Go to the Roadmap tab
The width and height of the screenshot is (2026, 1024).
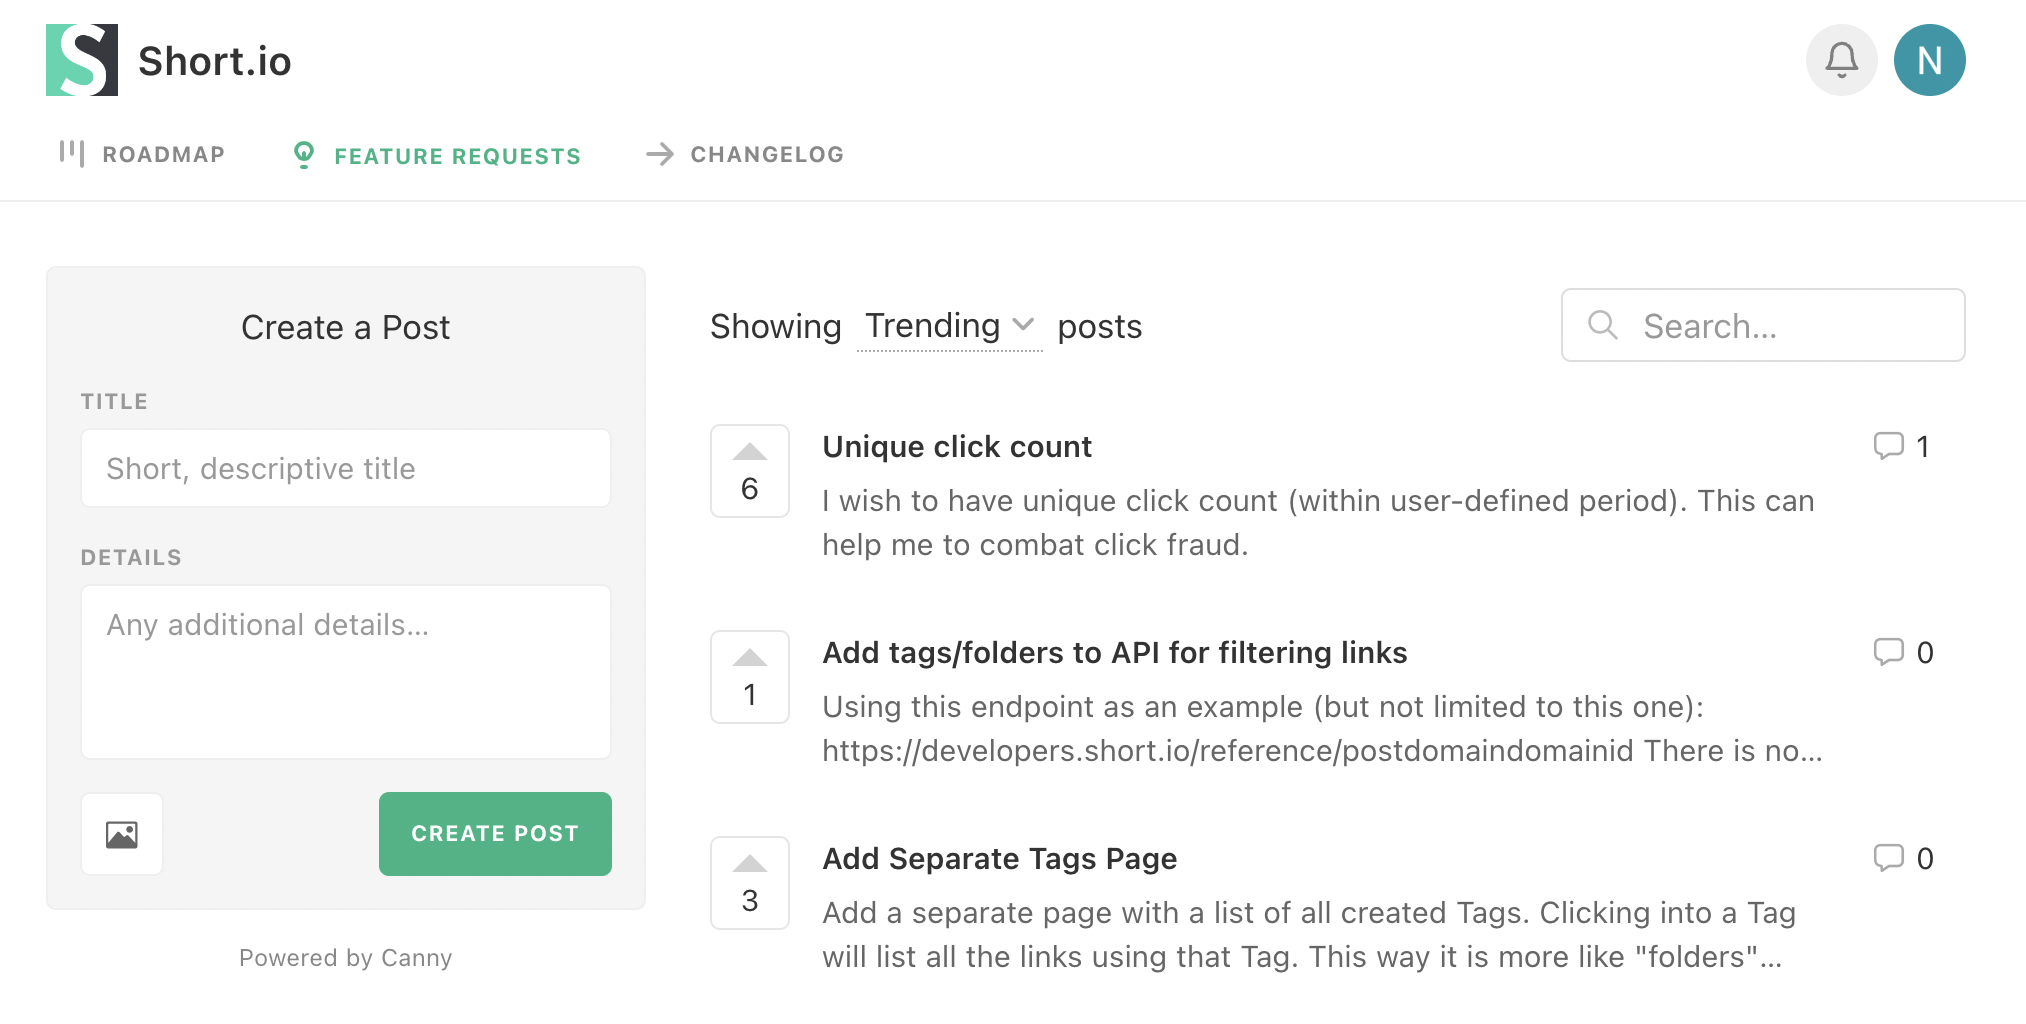coord(142,154)
